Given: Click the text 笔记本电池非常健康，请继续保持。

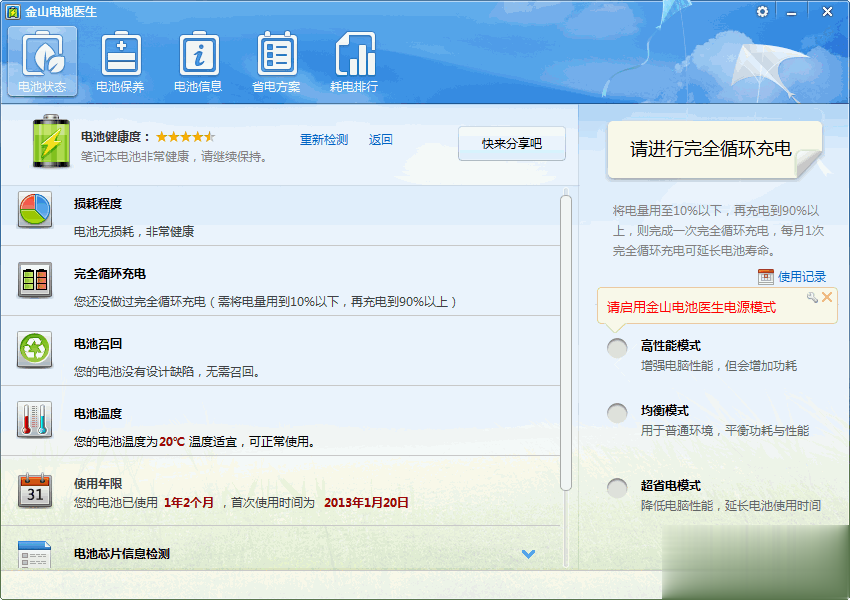Looking at the screenshot, I should [176, 157].
